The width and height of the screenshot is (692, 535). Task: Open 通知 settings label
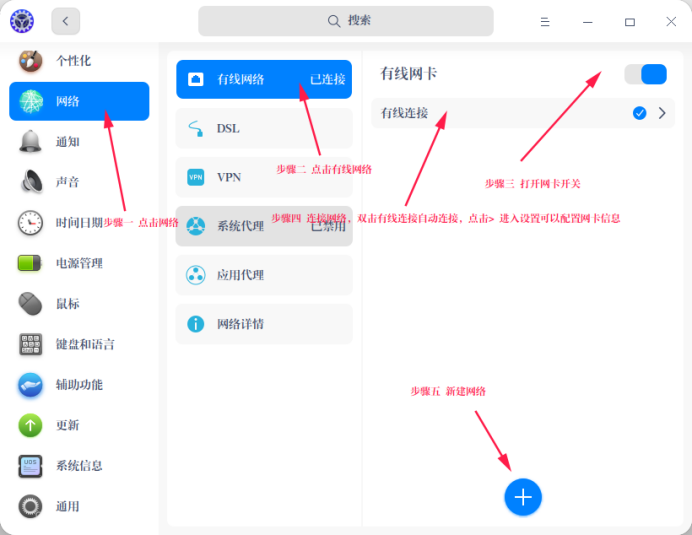(x=68, y=142)
